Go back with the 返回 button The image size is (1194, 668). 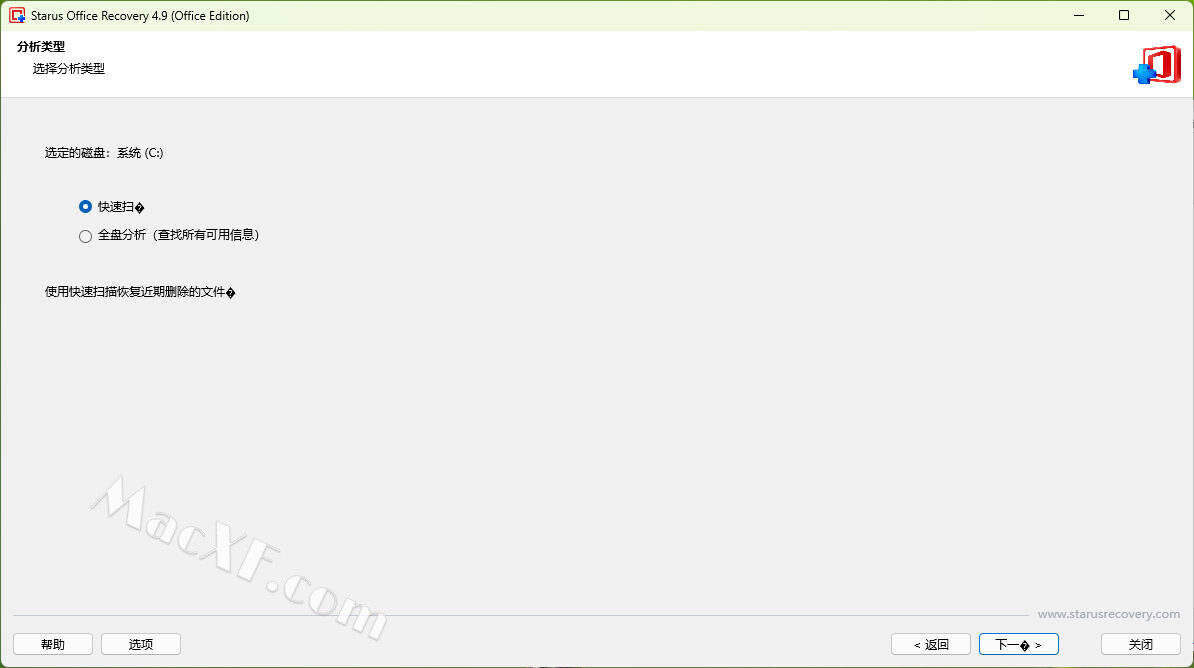pyautogui.click(x=931, y=644)
